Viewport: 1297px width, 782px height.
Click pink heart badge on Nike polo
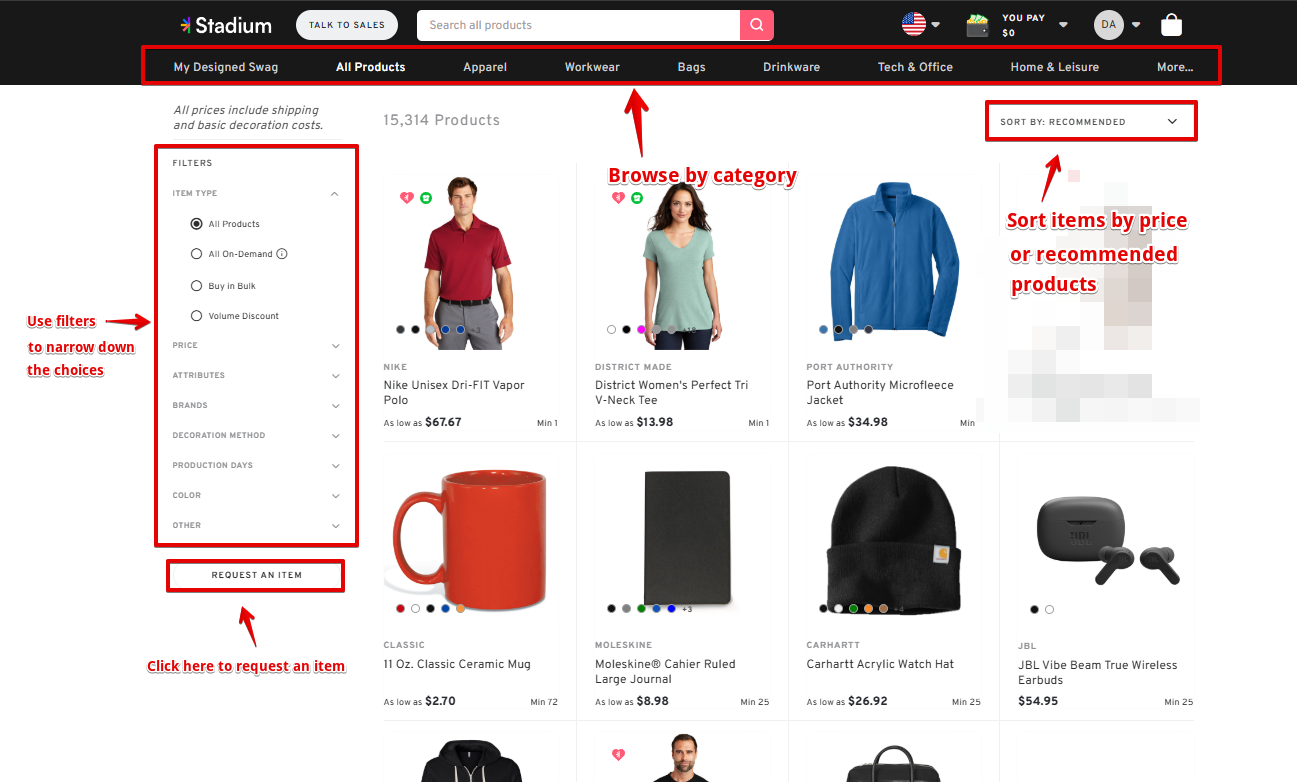[x=407, y=198]
